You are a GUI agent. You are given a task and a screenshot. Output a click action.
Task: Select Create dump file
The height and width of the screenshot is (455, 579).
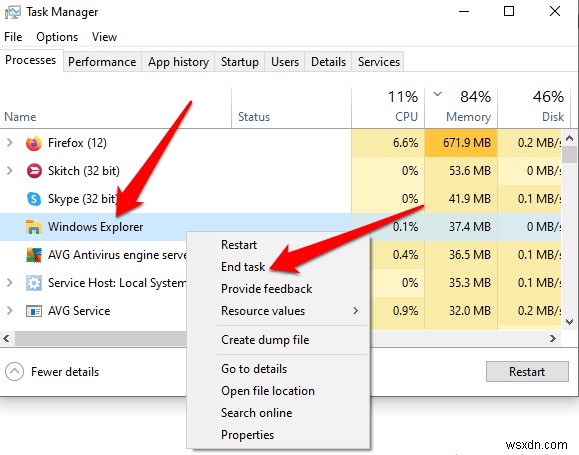point(265,339)
